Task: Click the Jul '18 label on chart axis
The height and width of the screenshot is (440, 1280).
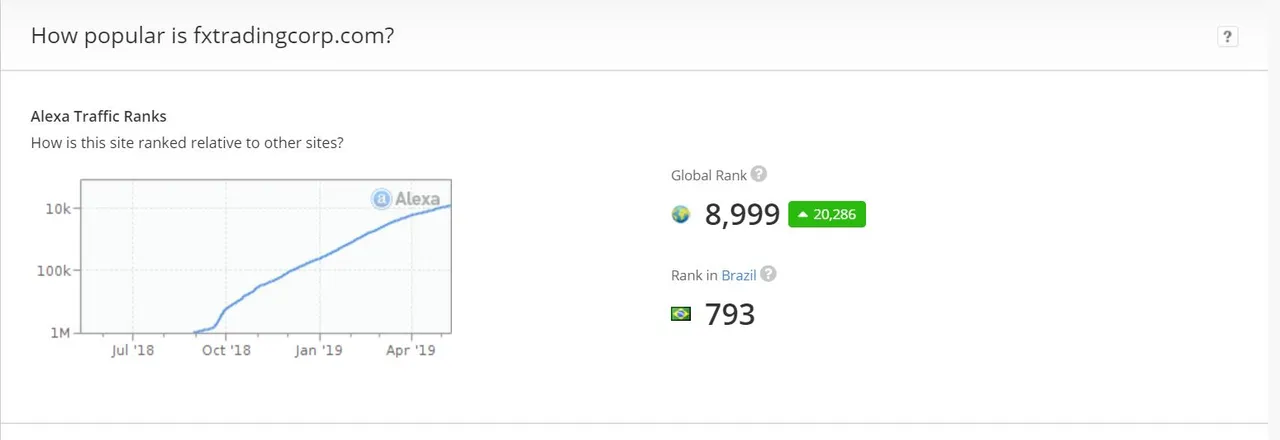Action: pos(133,350)
